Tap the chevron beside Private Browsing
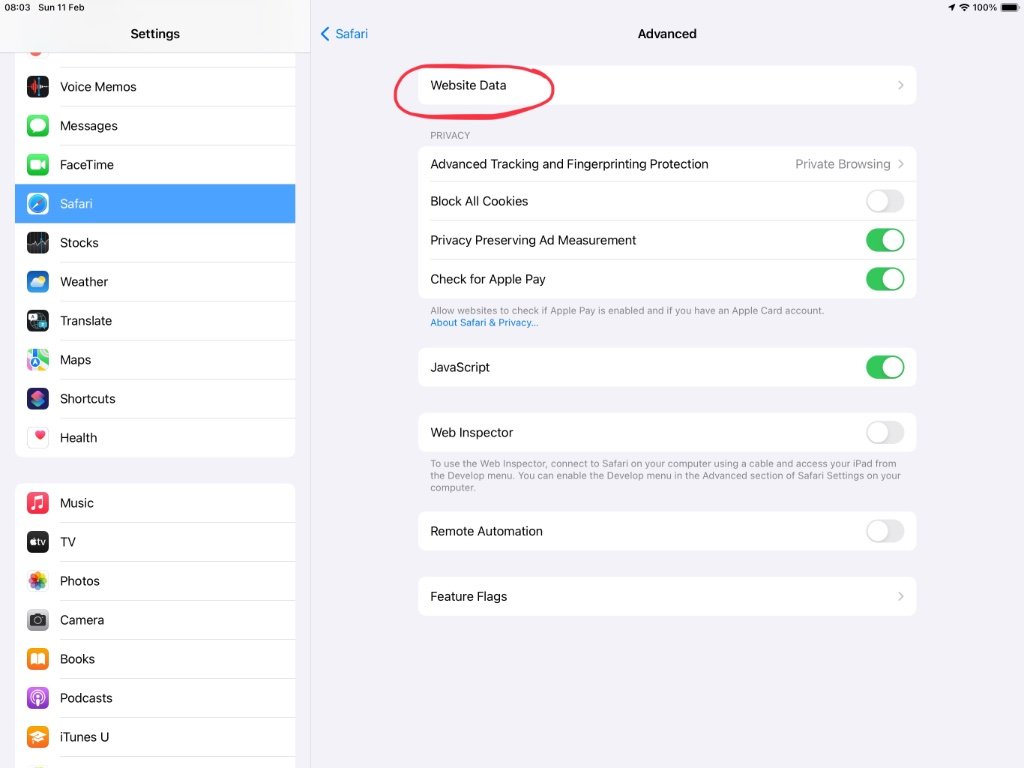 (x=901, y=164)
